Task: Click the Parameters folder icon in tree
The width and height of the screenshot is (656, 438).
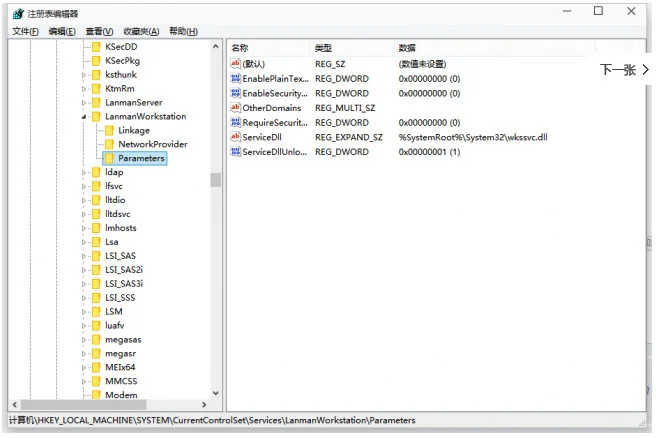Action: click(x=108, y=158)
